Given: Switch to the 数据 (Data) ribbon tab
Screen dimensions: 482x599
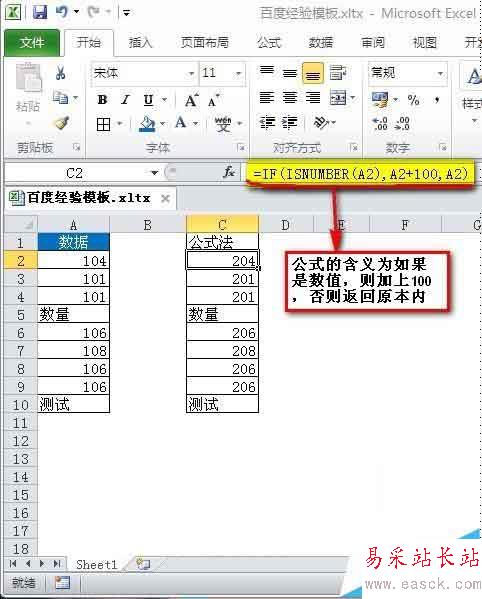Looking at the screenshot, I should (x=320, y=42).
